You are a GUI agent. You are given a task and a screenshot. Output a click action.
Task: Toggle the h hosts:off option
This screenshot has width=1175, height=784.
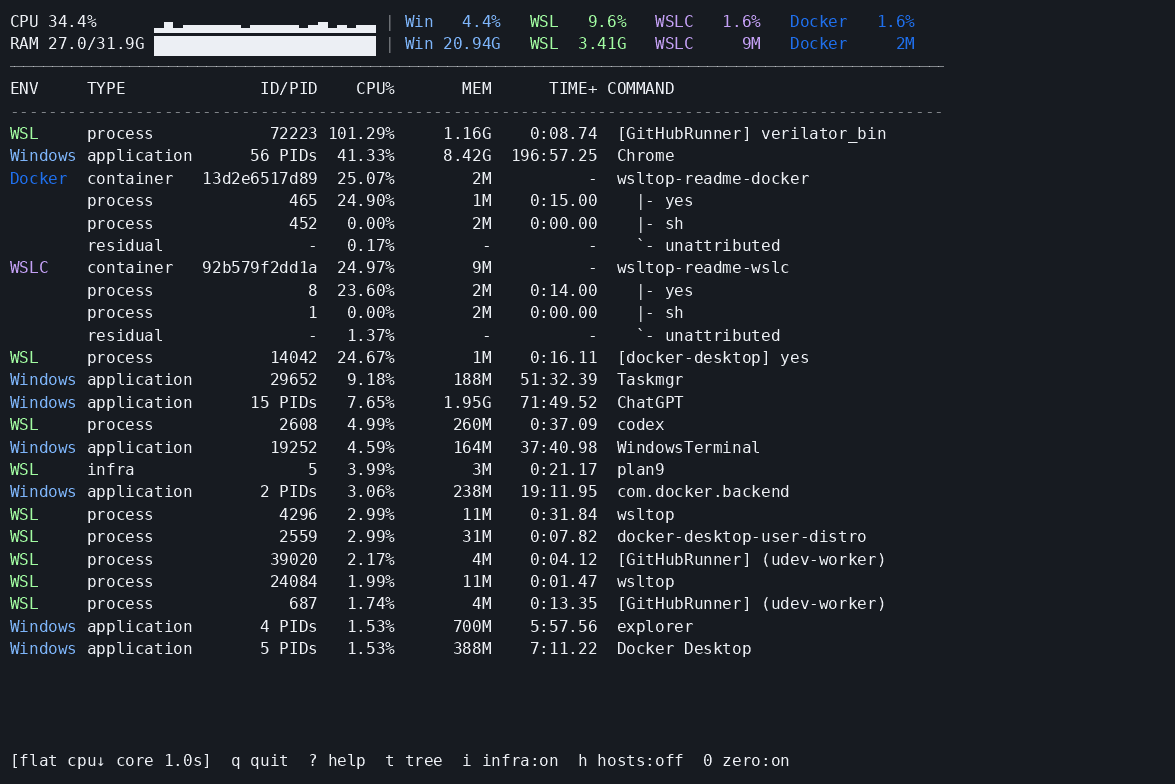(631, 761)
